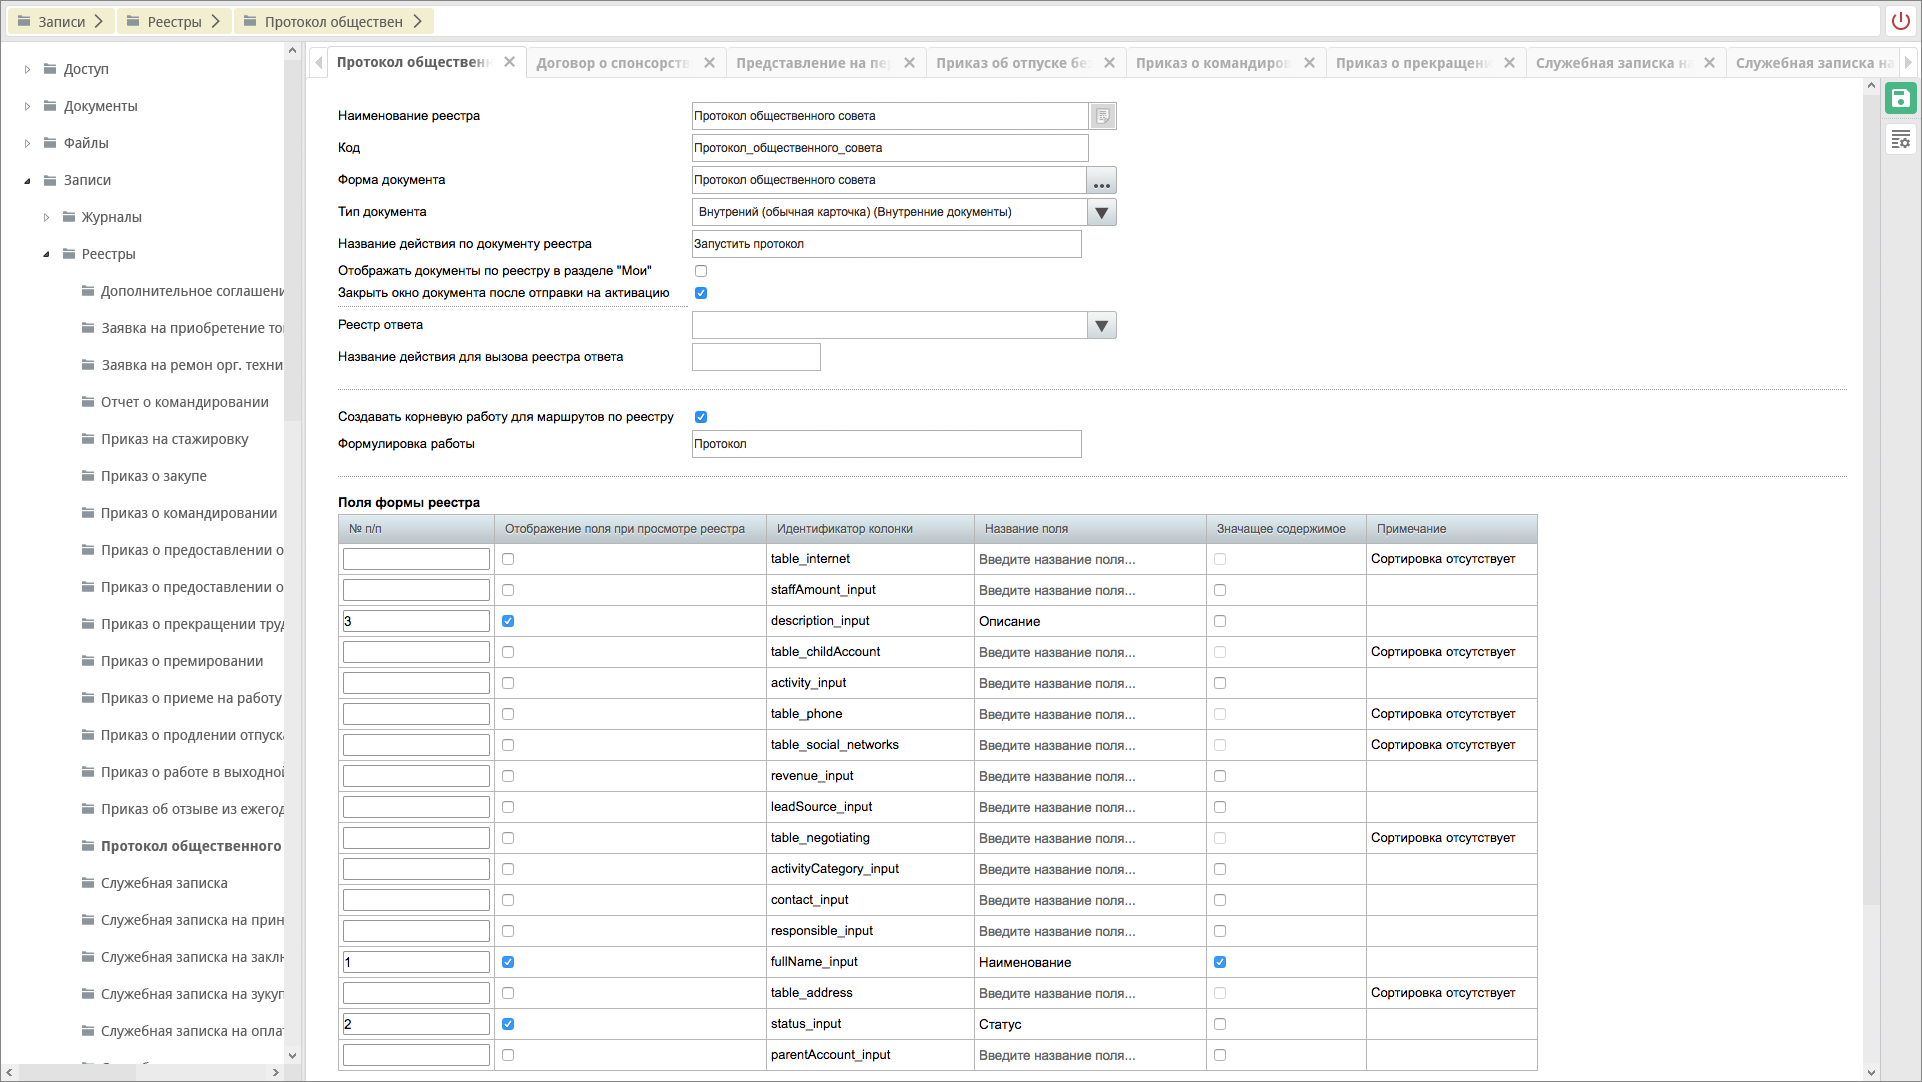The width and height of the screenshot is (1922, 1082).
Task: Switch to Представление на перевод tab
Action: pyautogui.click(x=812, y=63)
